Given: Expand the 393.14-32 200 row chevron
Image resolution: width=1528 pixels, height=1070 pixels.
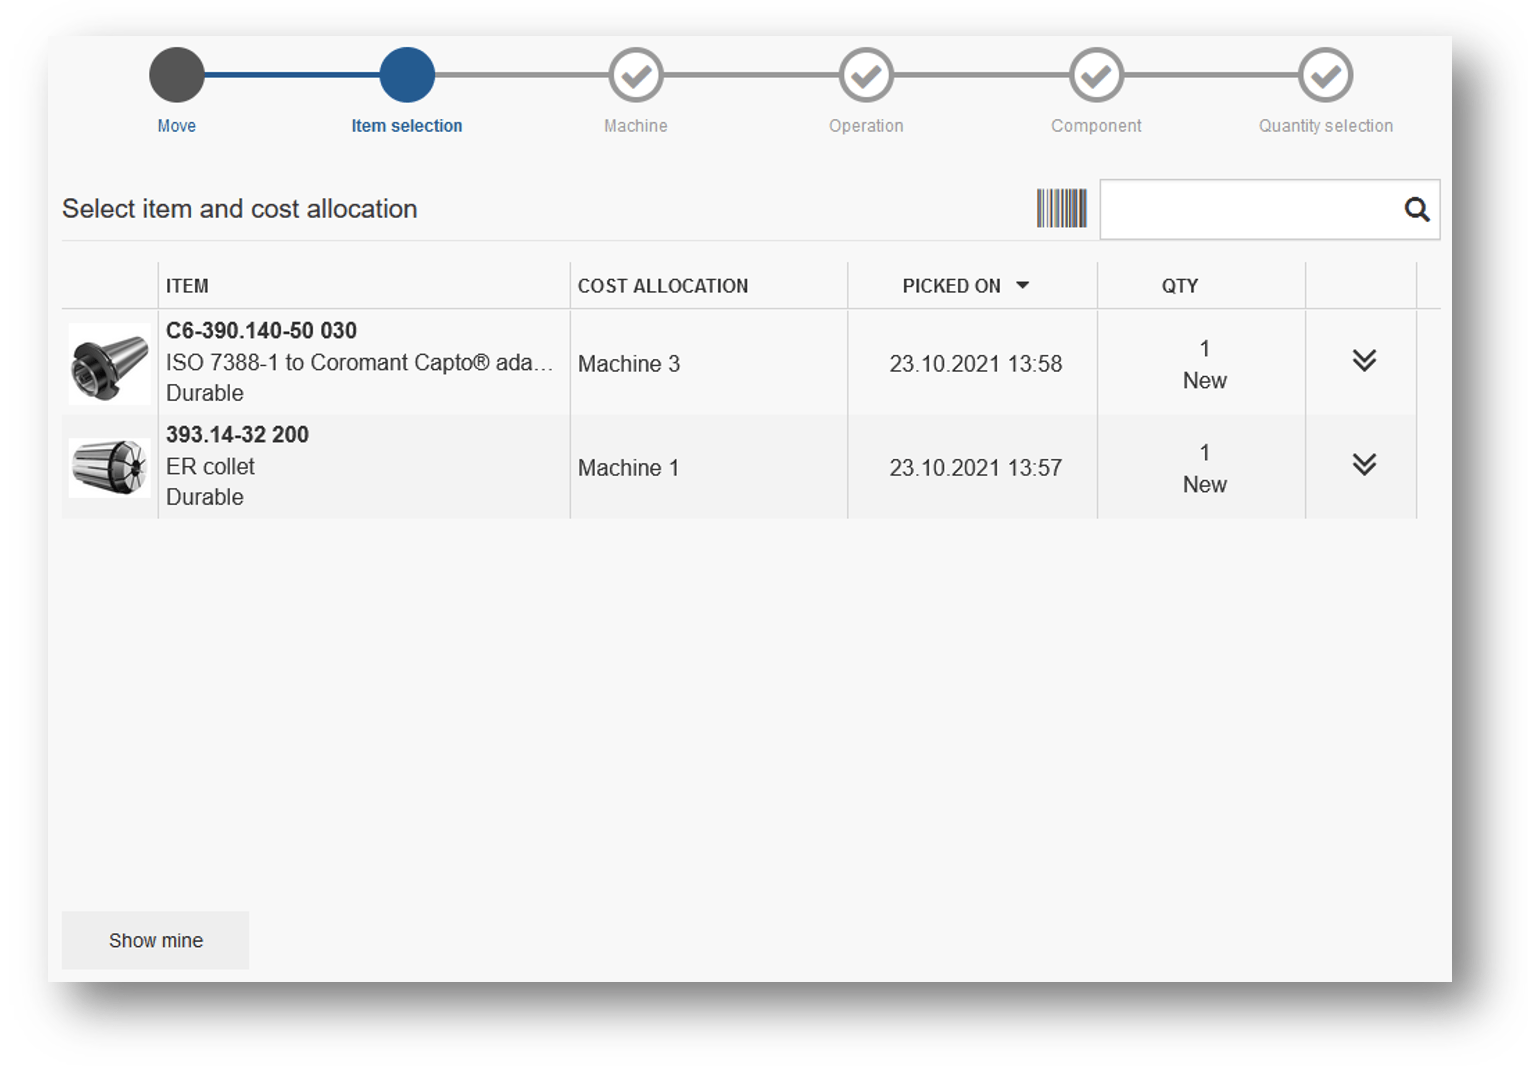Looking at the screenshot, I should pos(1364,465).
